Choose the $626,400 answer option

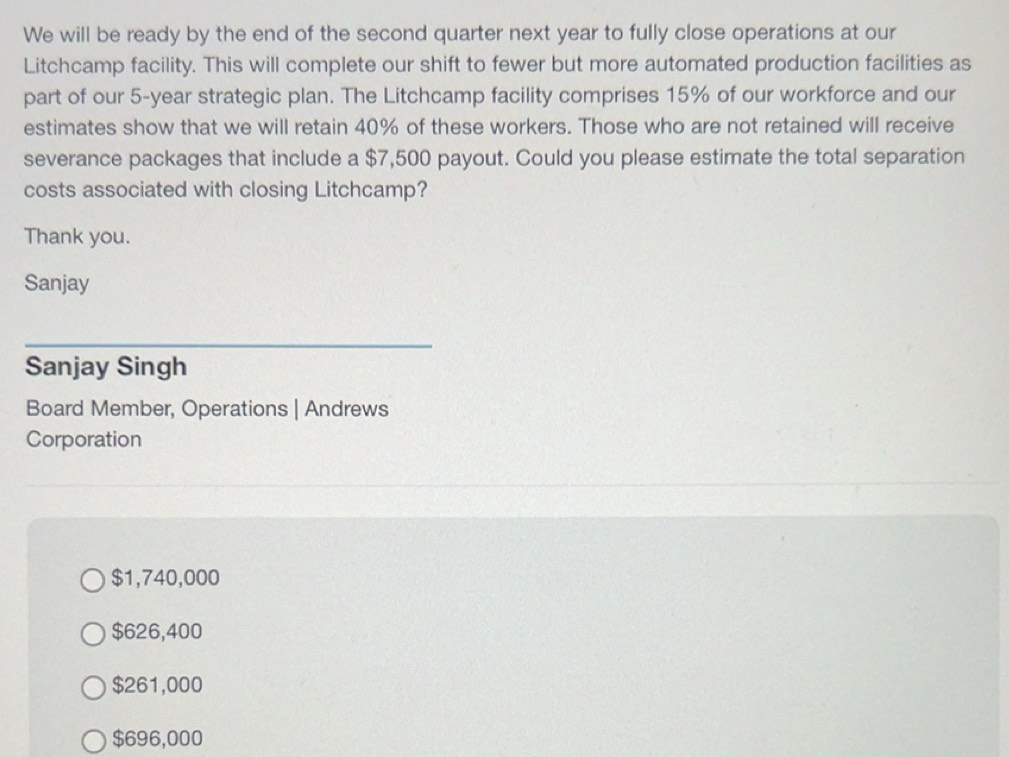click(x=93, y=634)
